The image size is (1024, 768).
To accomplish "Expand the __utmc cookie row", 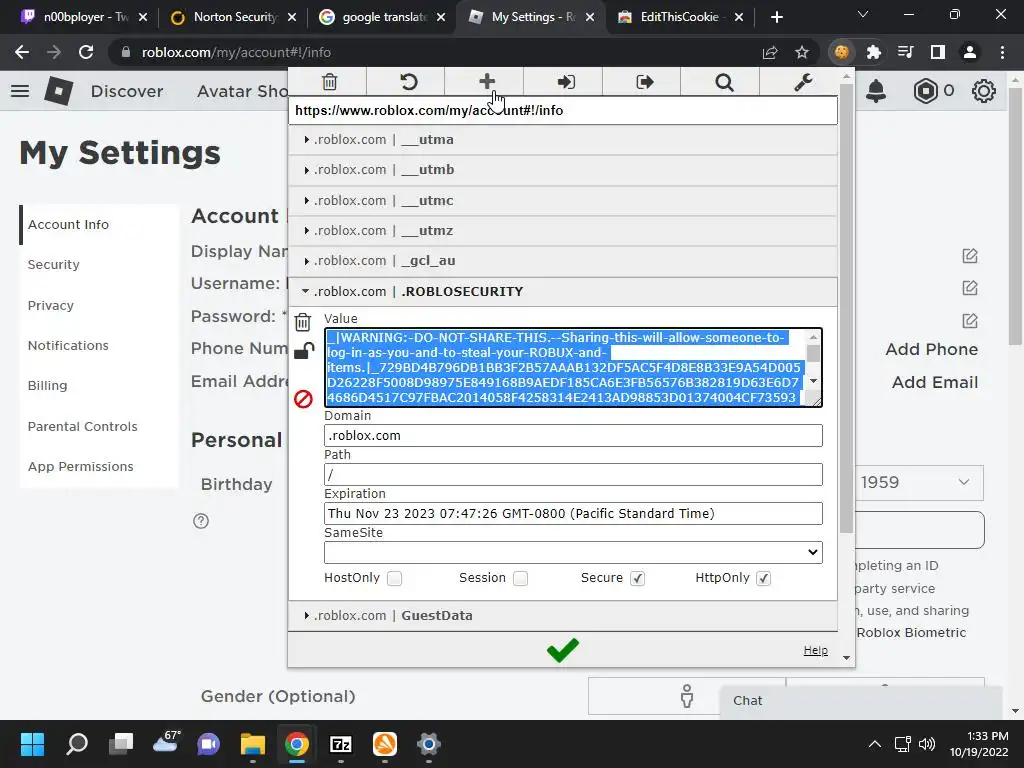I will click(x=563, y=200).
